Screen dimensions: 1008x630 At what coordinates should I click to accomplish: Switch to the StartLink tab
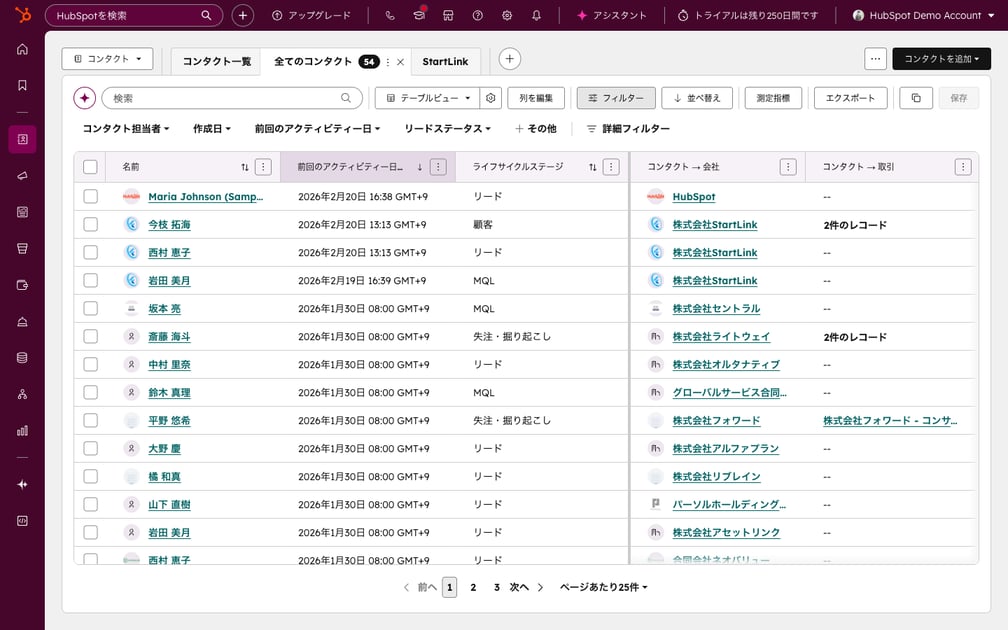point(446,61)
